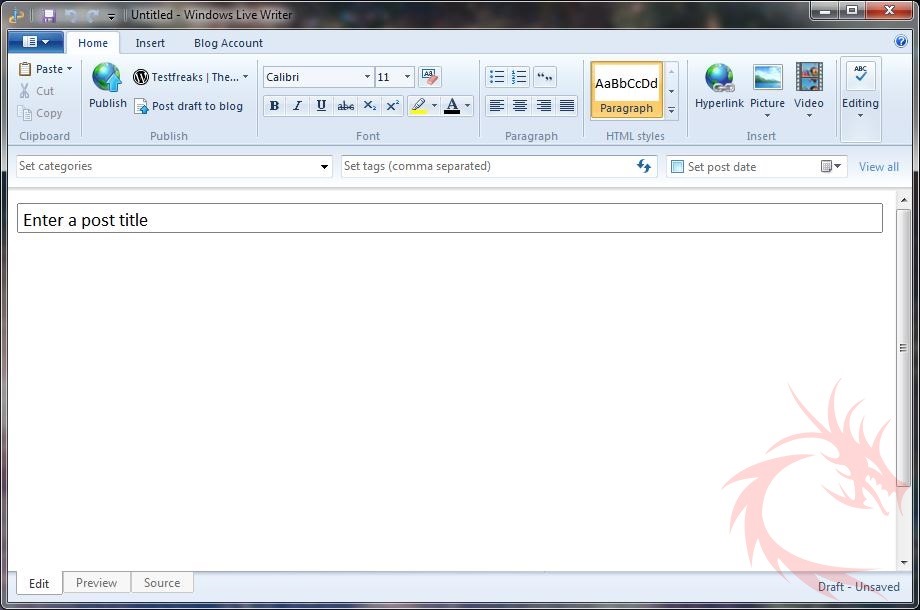Toggle Italic formatting
Screen dimensions: 920x610
297,106
